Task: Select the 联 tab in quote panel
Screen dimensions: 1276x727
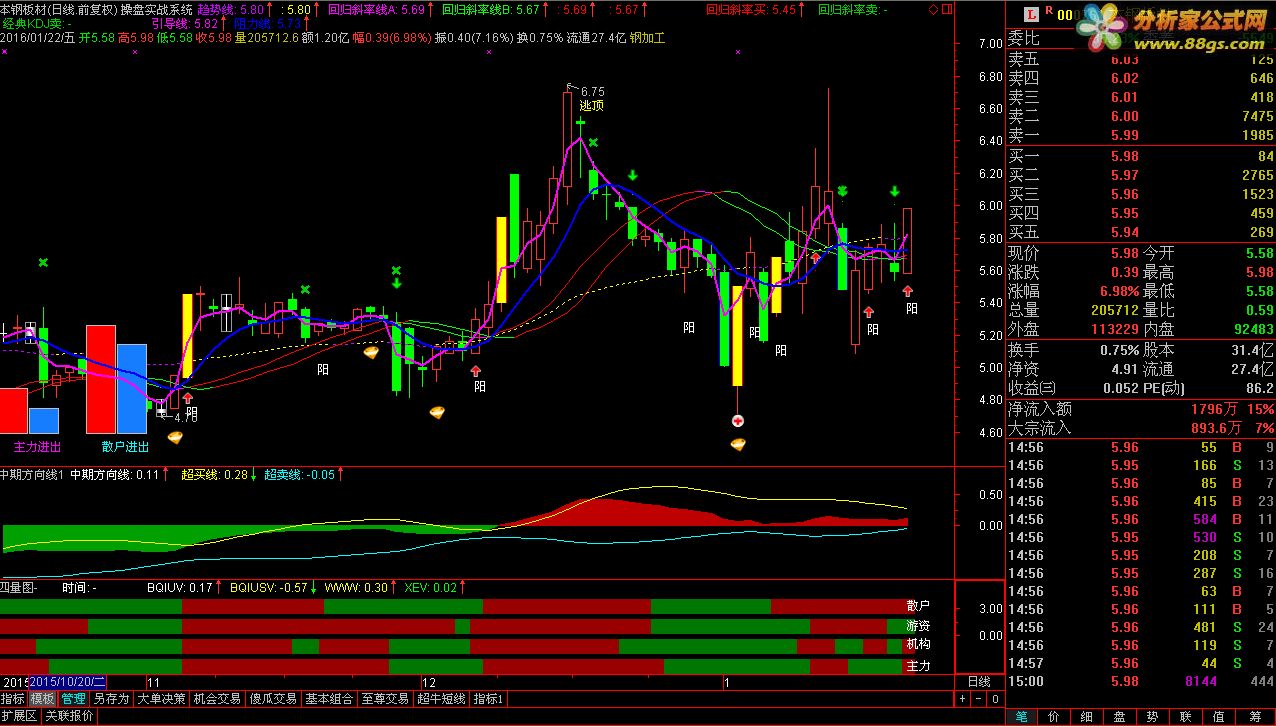Action: [x=1185, y=716]
